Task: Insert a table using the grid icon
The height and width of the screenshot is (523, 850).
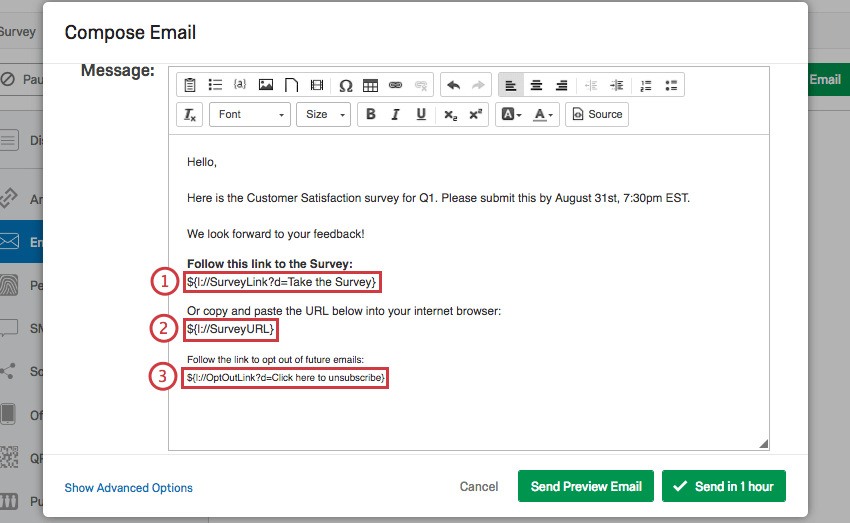Action: pos(370,85)
